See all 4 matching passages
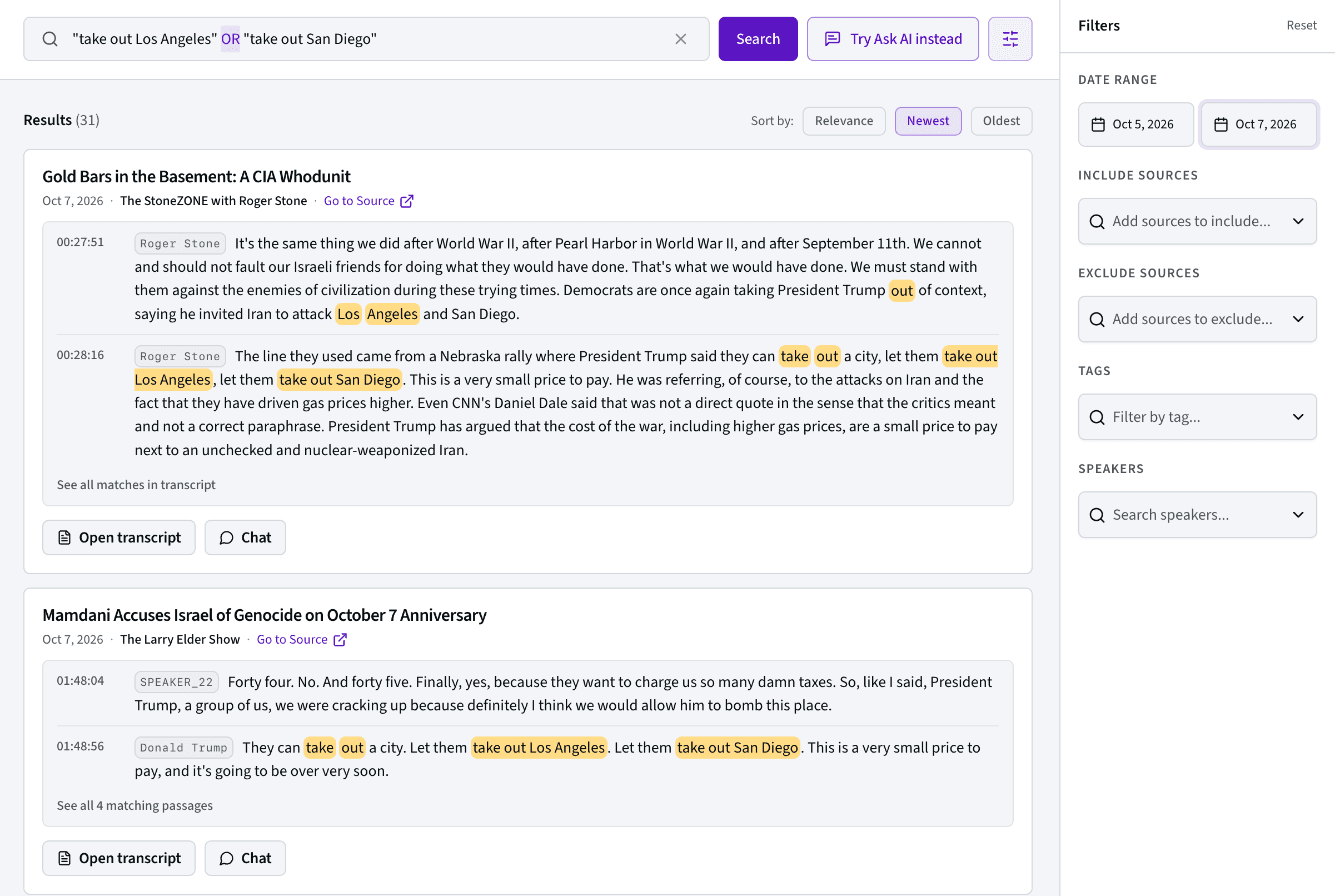The image size is (1335, 896). pos(135,806)
